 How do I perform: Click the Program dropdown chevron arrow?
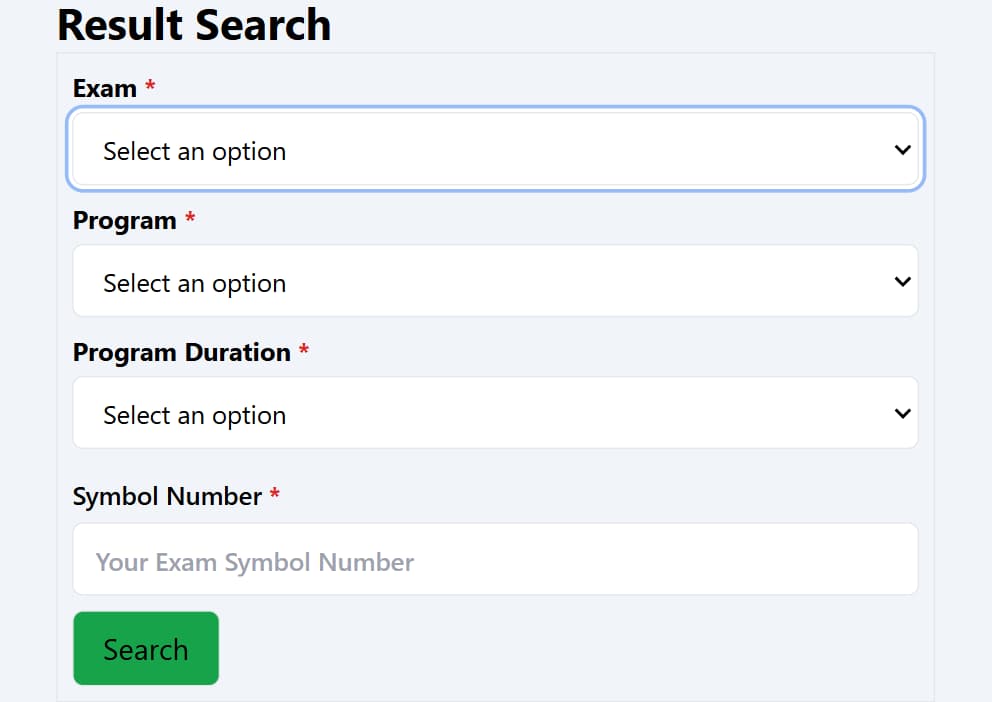click(901, 281)
